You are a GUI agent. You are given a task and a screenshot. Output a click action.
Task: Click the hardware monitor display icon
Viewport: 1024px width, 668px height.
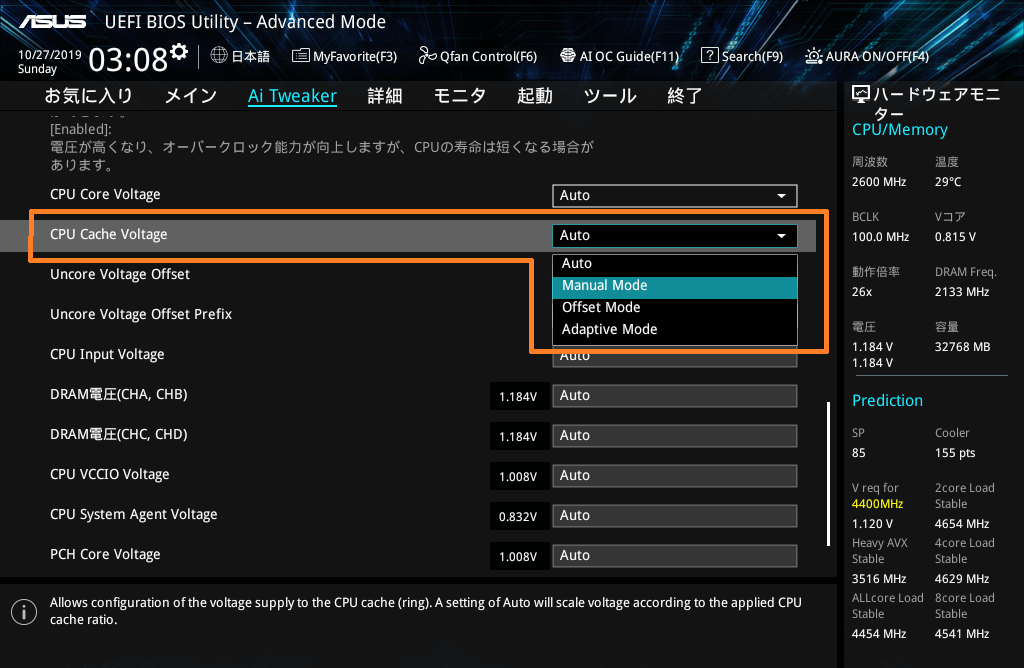point(861,95)
